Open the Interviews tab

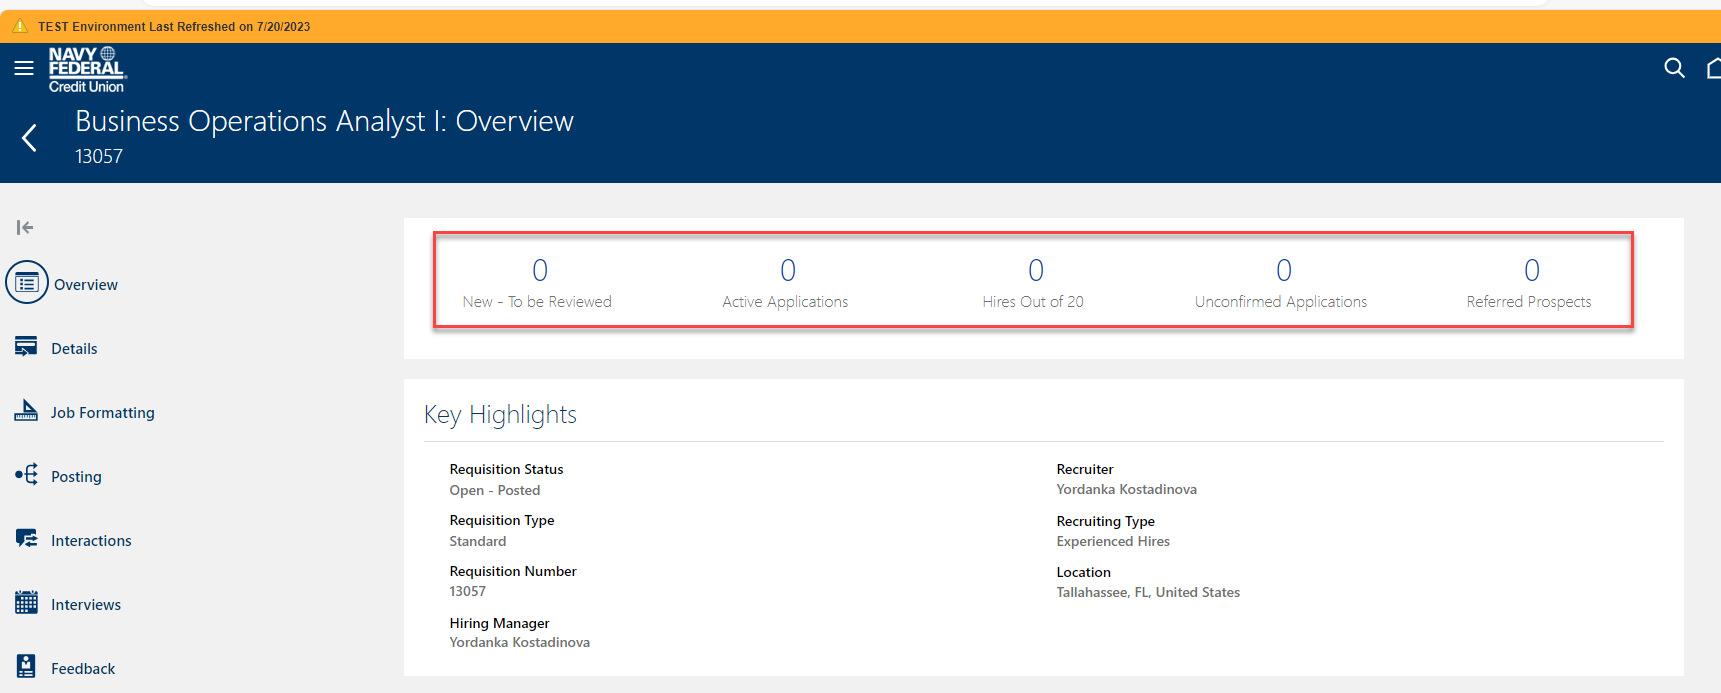click(x=86, y=605)
